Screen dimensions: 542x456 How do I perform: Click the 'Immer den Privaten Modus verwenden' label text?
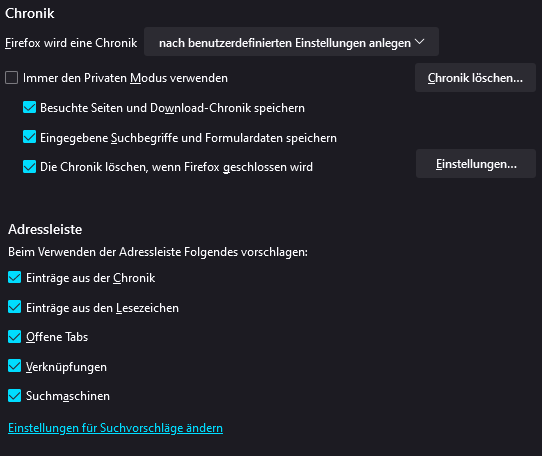pos(125,78)
